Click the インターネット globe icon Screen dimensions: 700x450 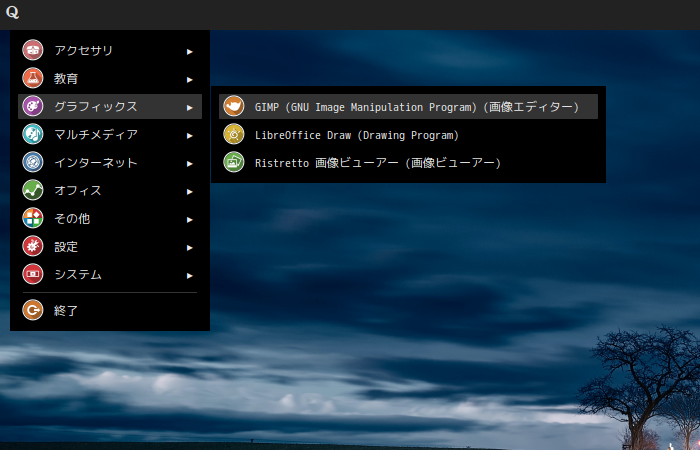(x=33, y=162)
